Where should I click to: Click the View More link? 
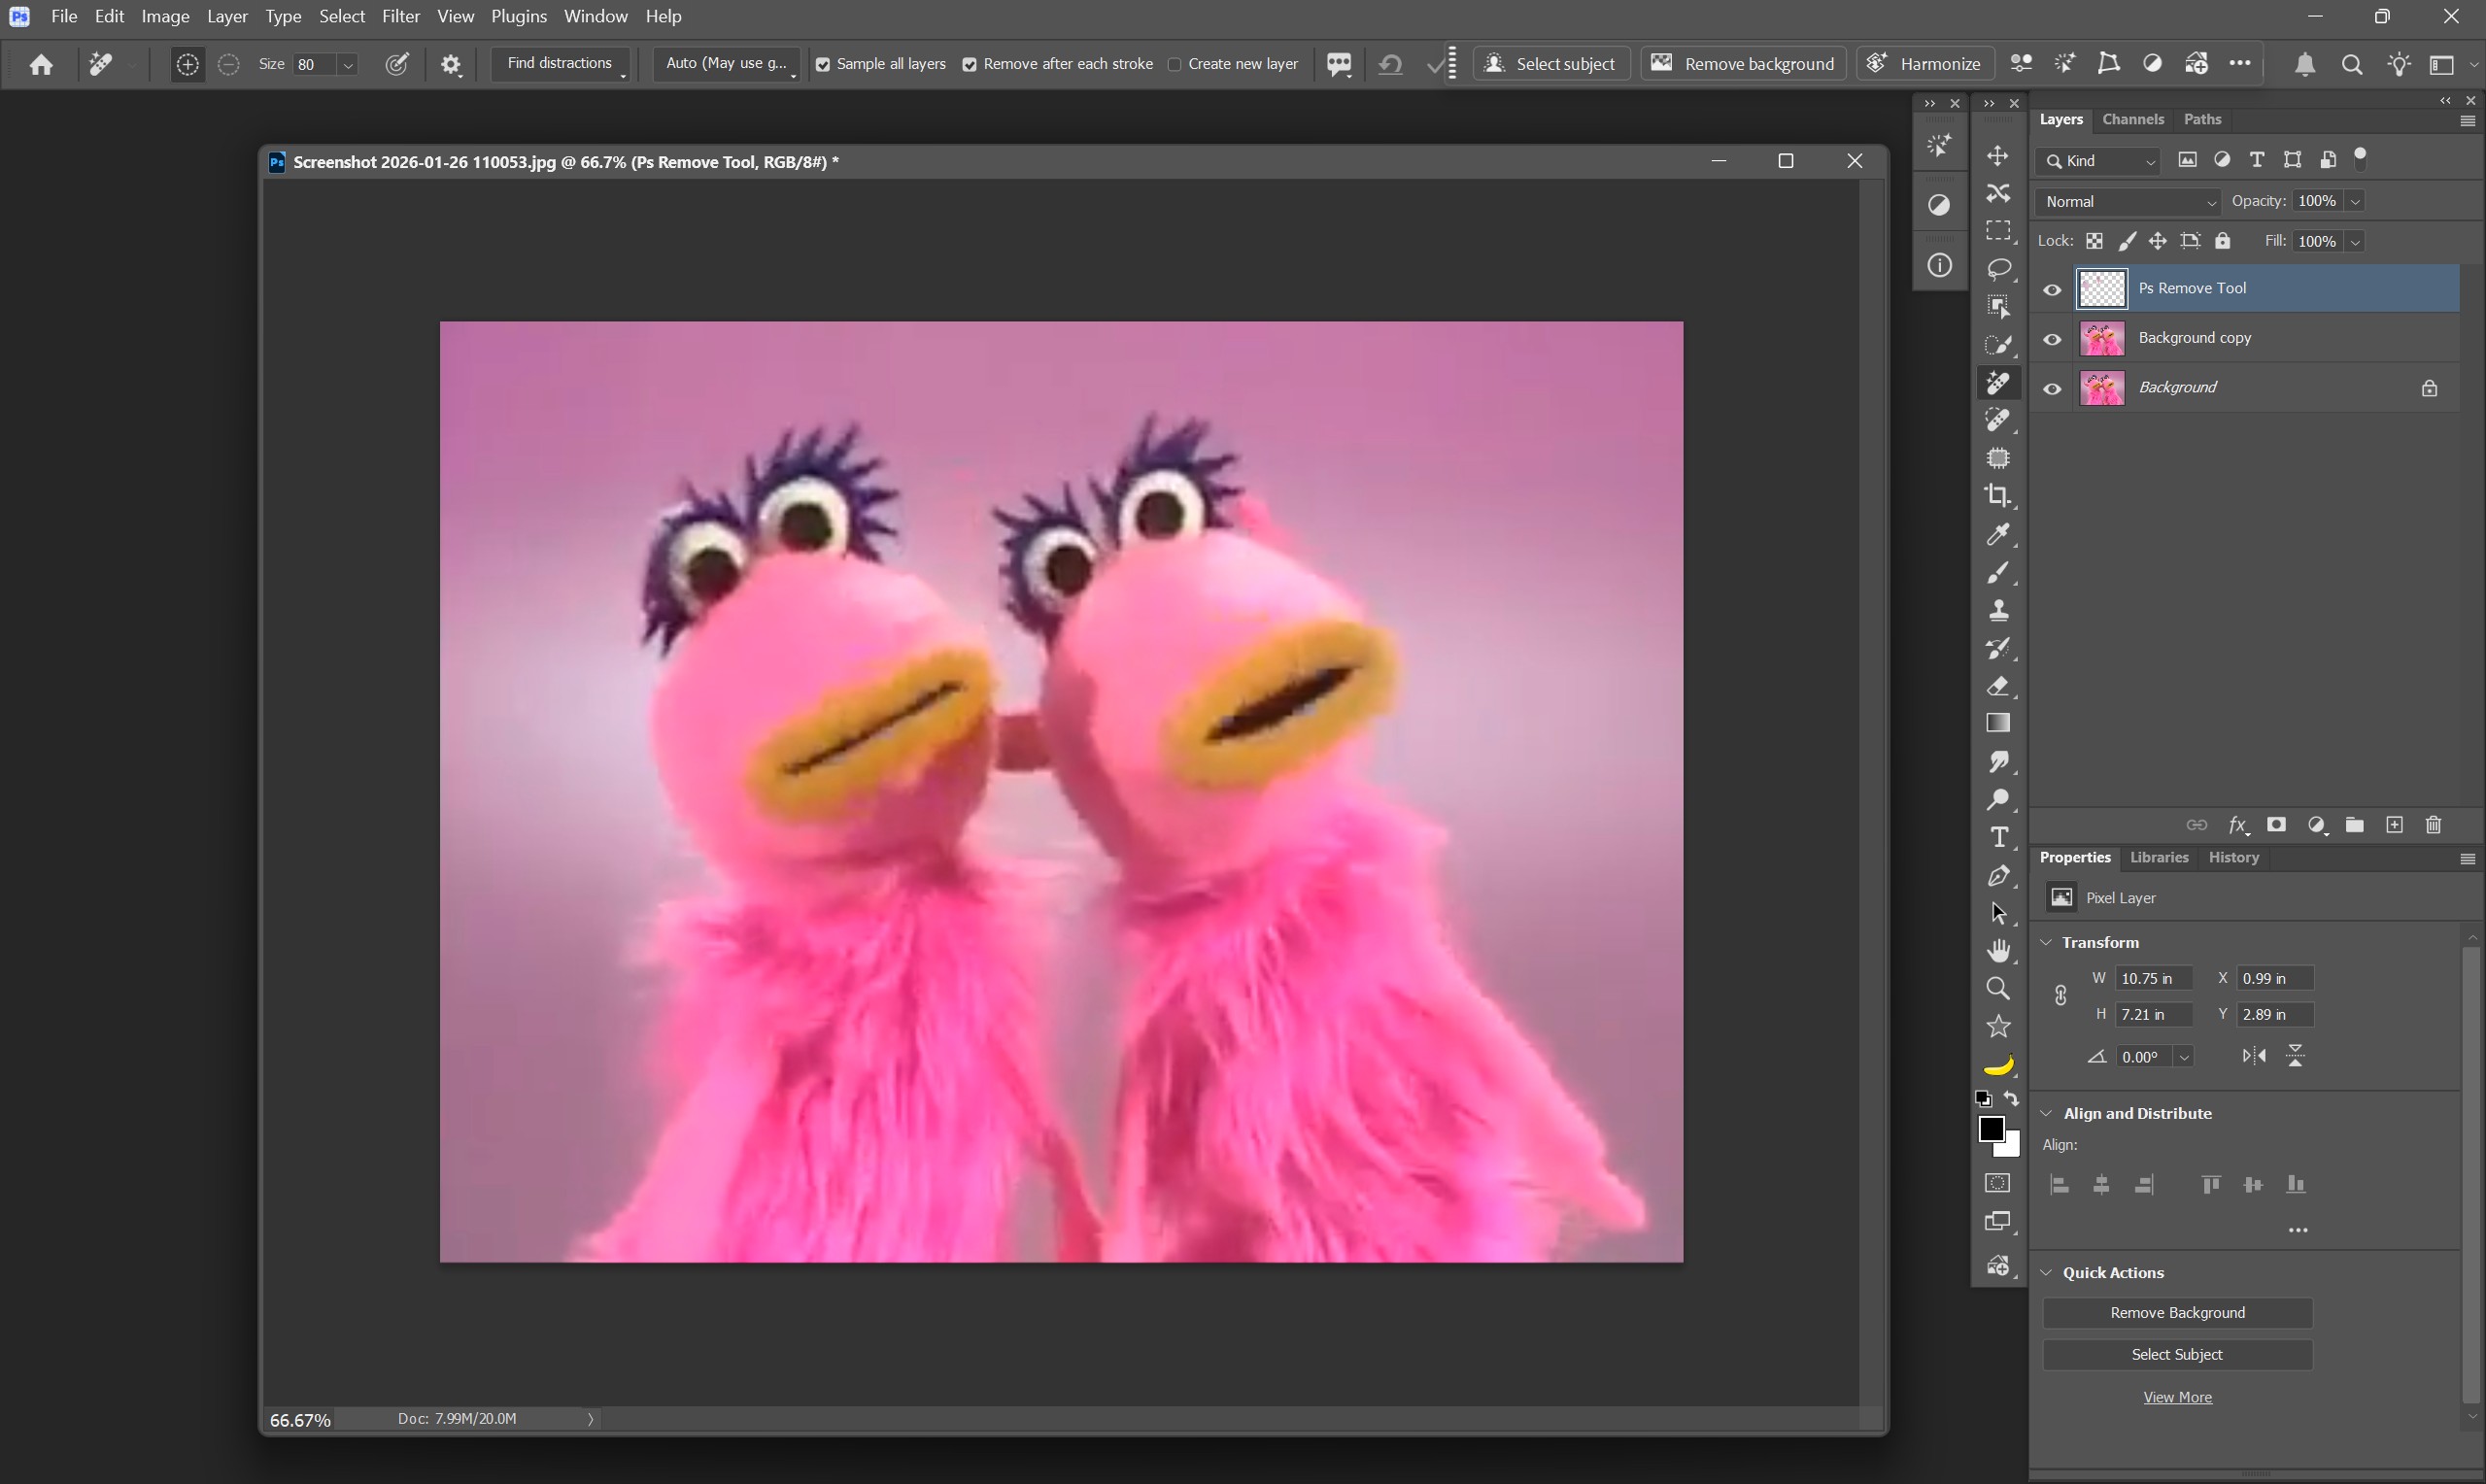point(2176,1397)
